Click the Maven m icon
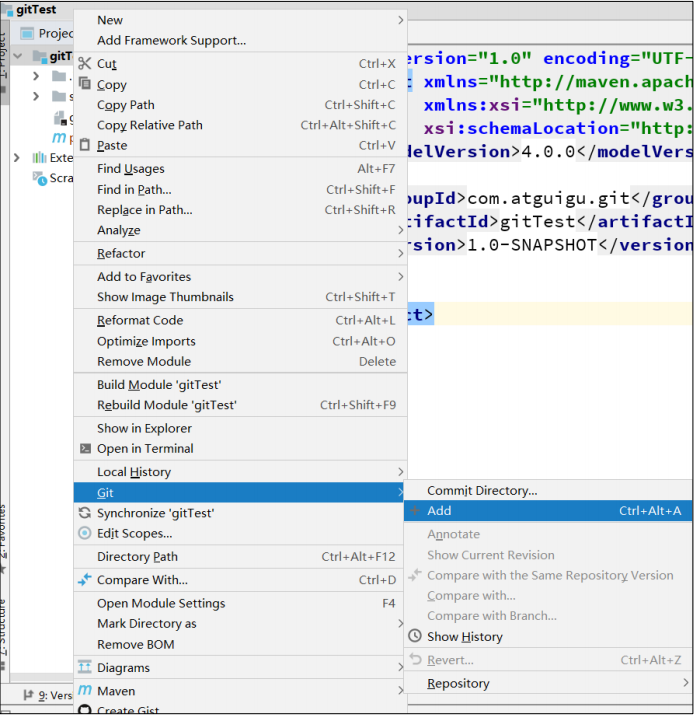Viewport: 695px width, 715px height. (x=85, y=690)
